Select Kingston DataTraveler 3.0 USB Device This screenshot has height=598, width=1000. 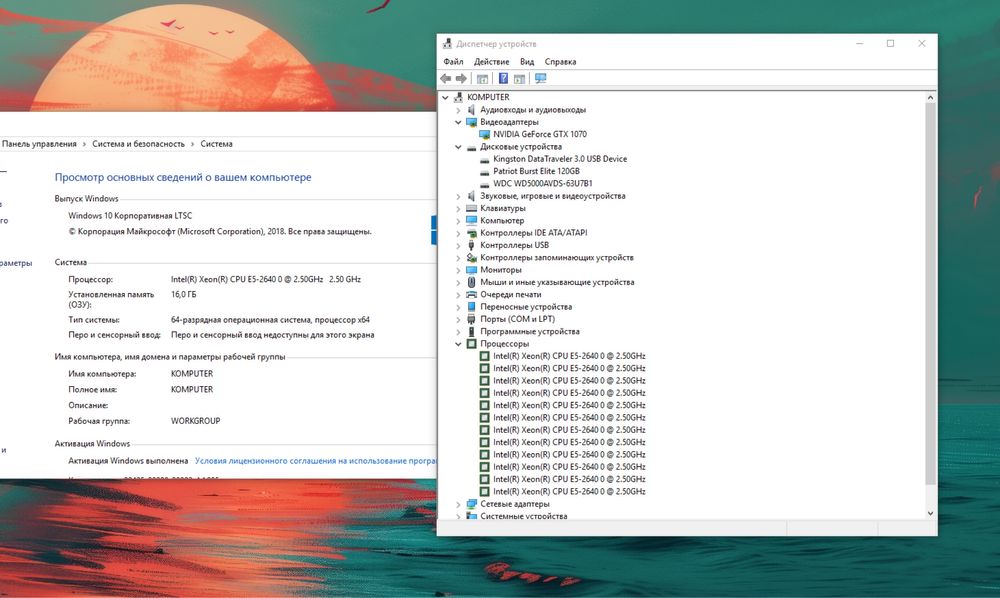[x=560, y=159]
